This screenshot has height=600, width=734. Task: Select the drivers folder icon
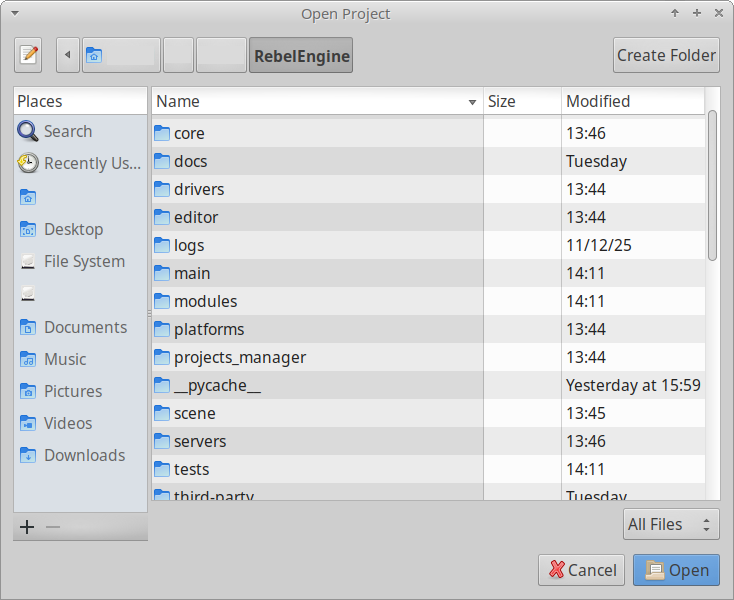(162, 189)
